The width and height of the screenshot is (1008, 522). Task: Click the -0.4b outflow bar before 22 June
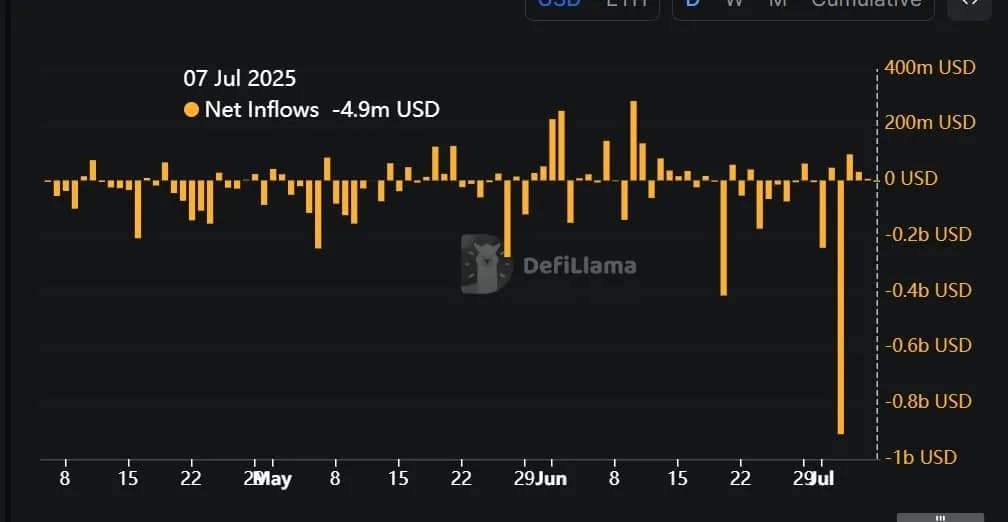[723, 238]
